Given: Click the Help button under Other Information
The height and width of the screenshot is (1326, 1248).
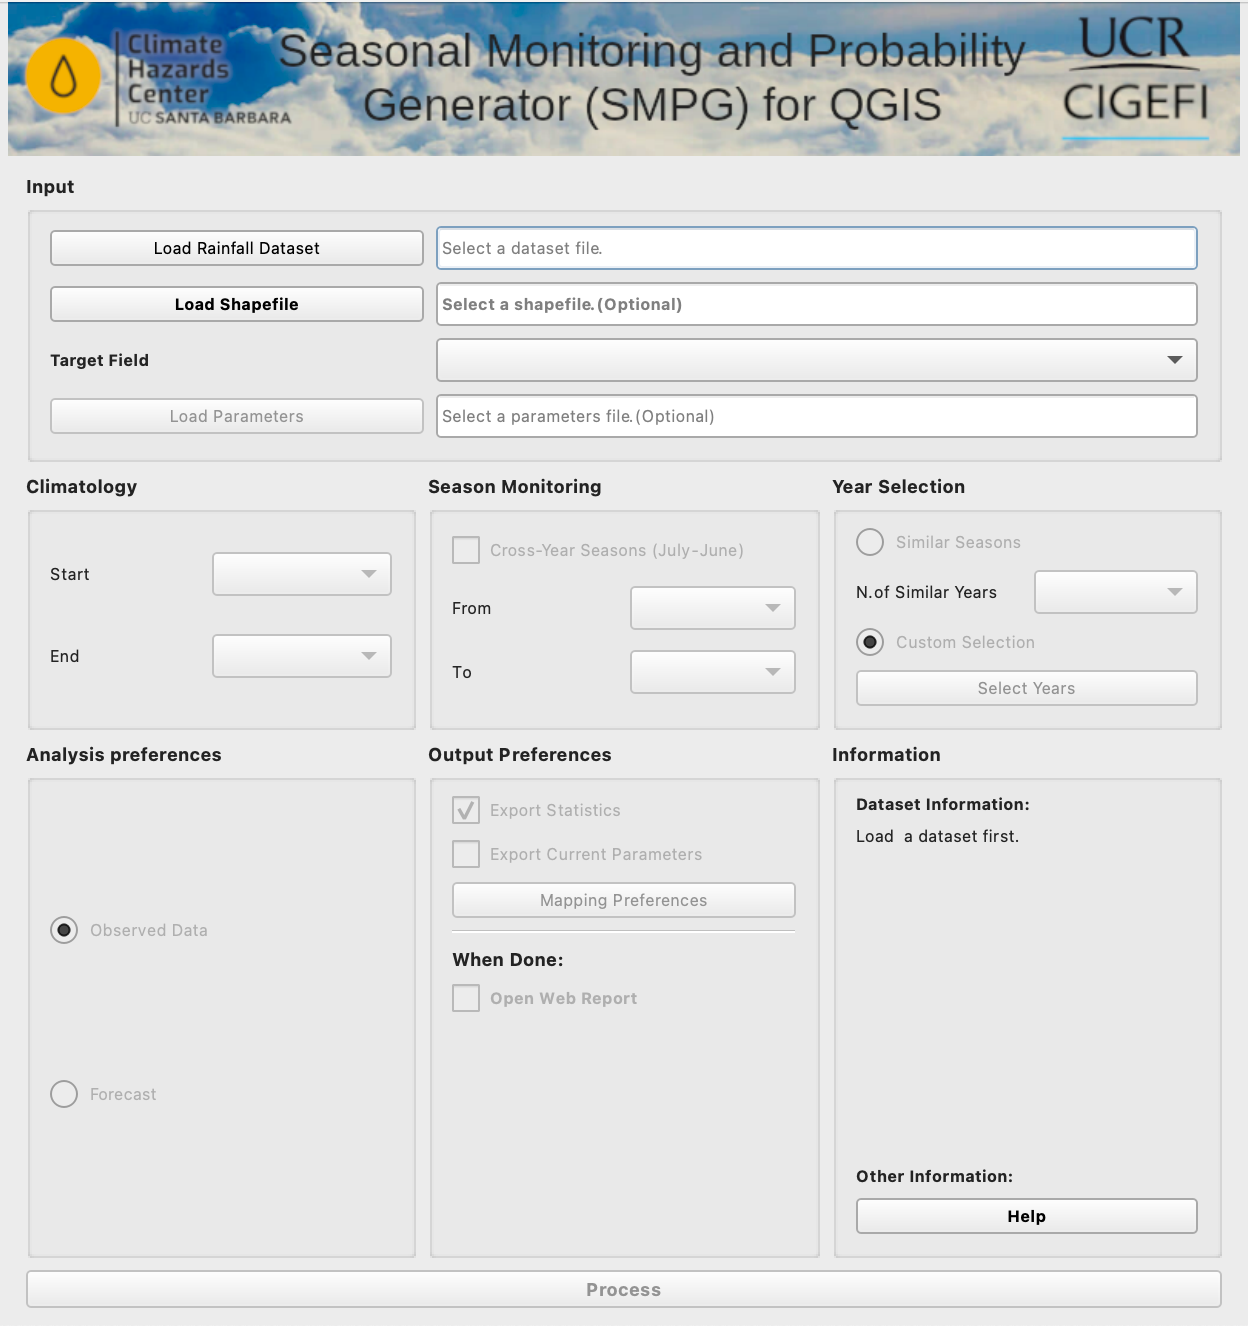Looking at the screenshot, I should (1026, 1215).
